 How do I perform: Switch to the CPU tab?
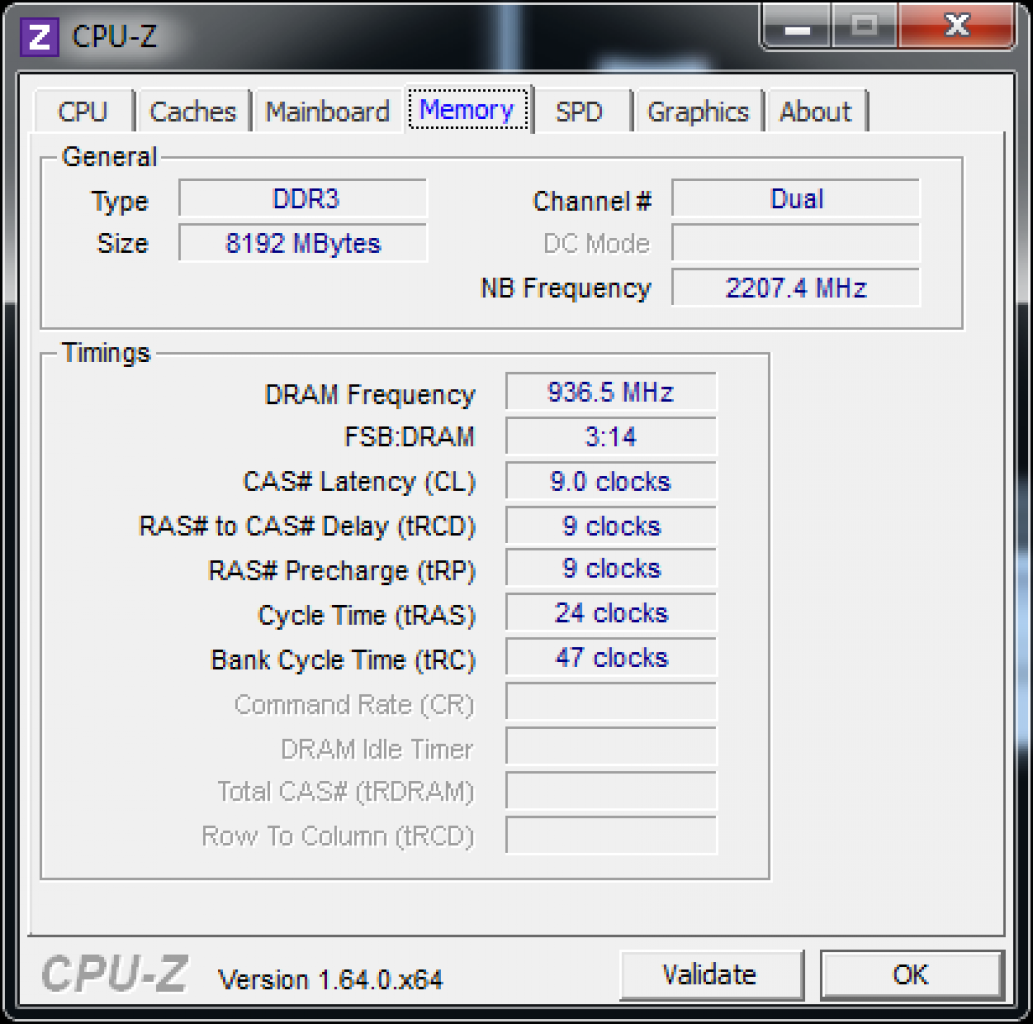point(82,111)
